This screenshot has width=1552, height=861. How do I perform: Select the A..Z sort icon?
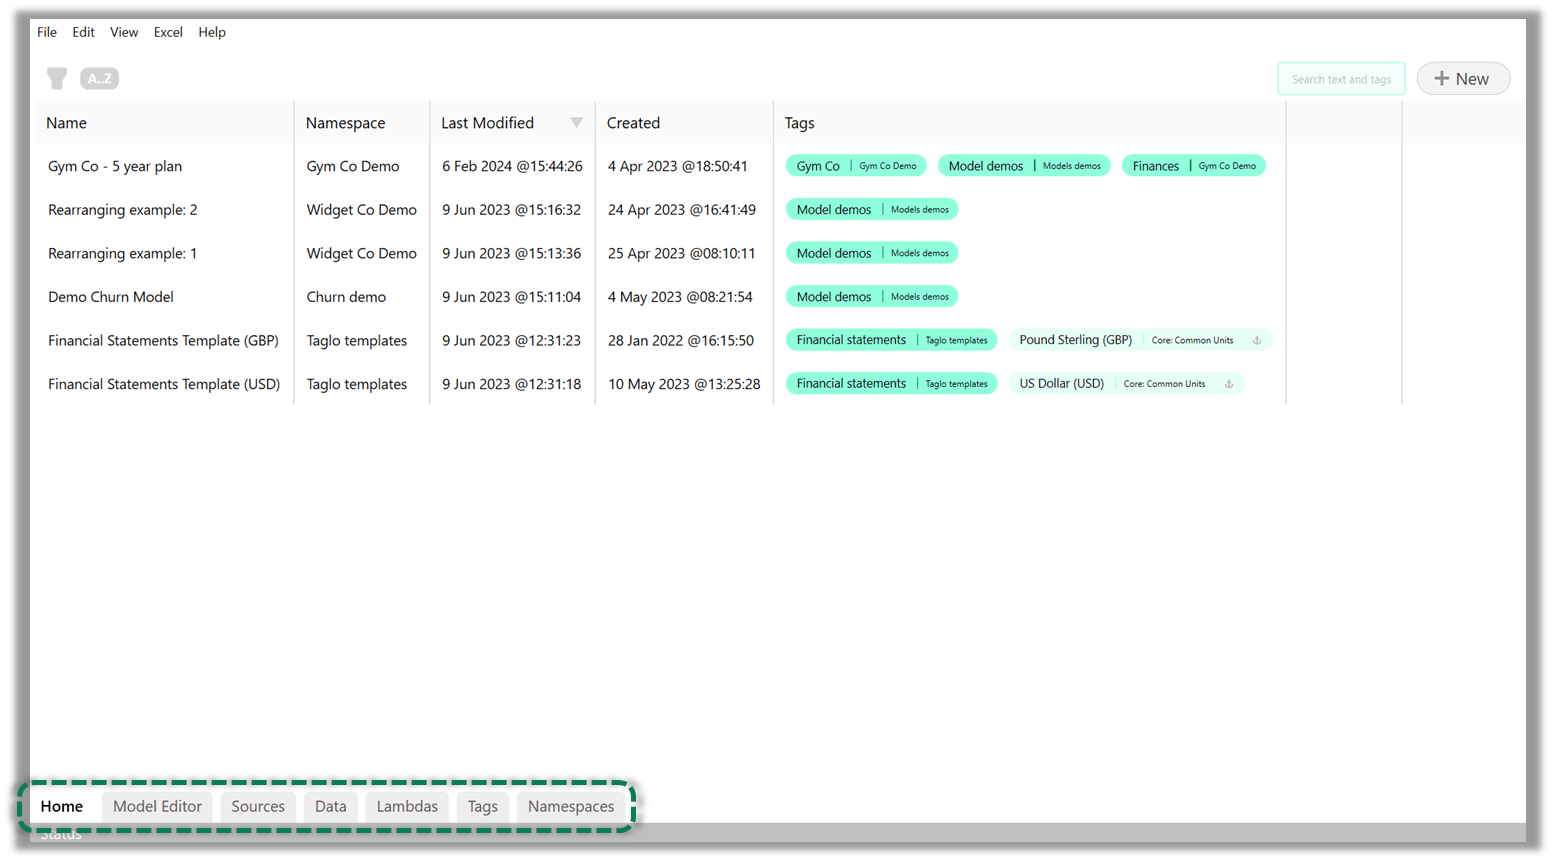[x=99, y=78]
